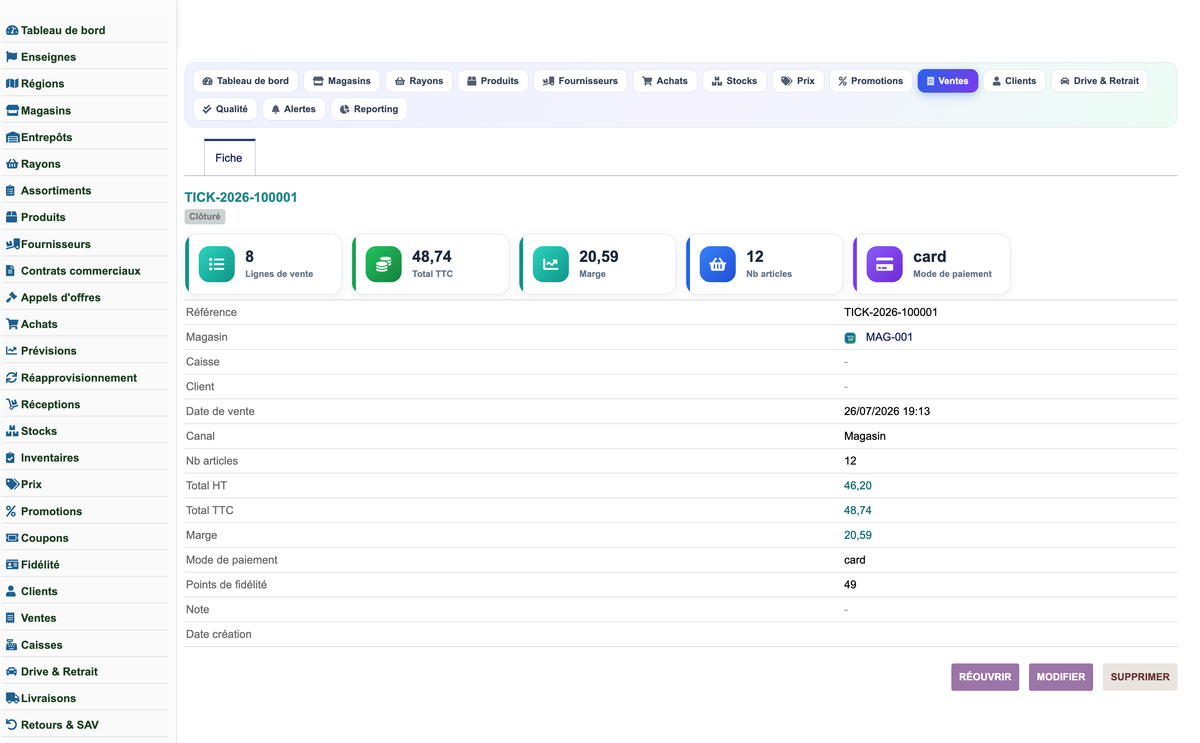Go to Rayons in the left sidebar
The width and height of the screenshot is (1200, 743).
[41, 164]
